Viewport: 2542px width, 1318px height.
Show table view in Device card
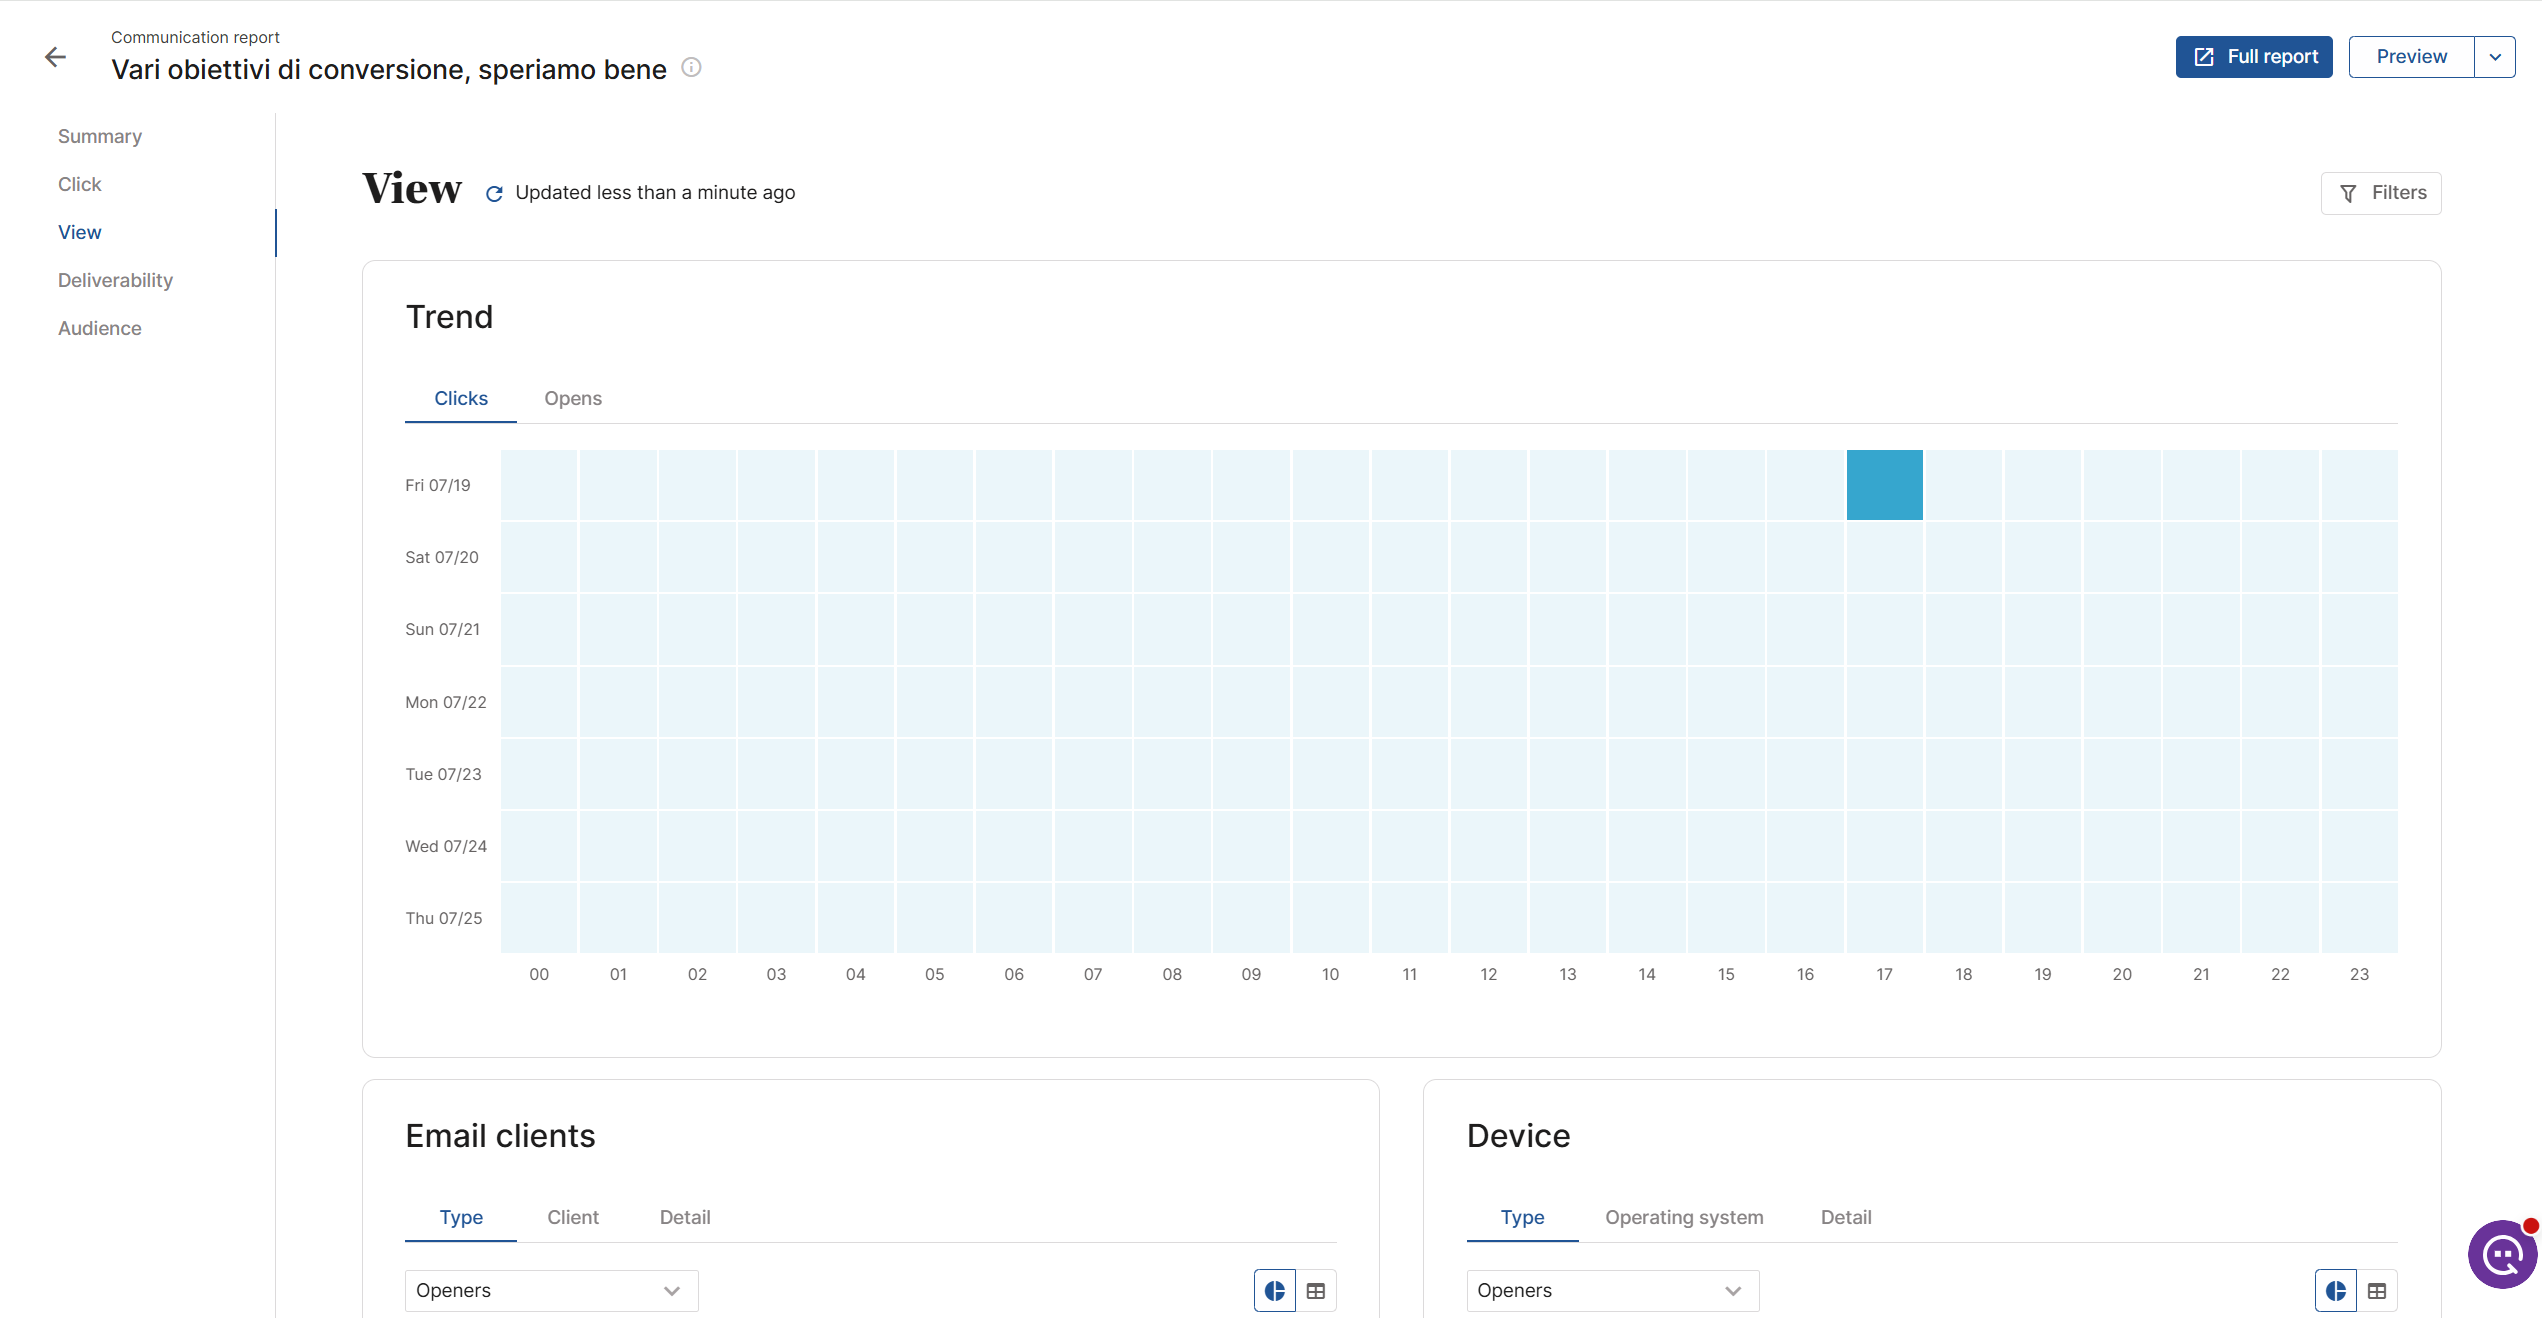(2377, 1290)
